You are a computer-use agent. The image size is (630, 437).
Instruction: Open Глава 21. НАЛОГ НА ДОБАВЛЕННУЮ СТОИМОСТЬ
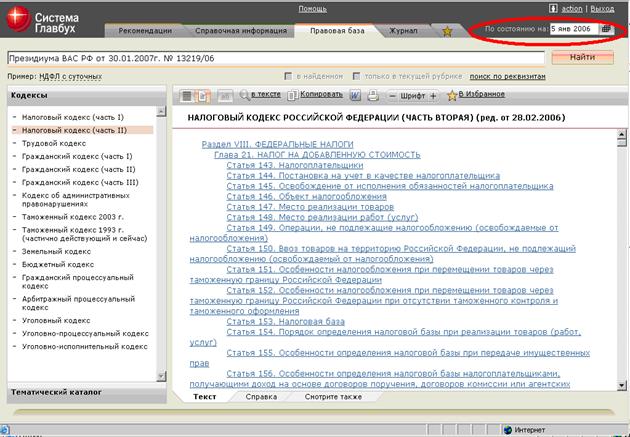pos(317,155)
